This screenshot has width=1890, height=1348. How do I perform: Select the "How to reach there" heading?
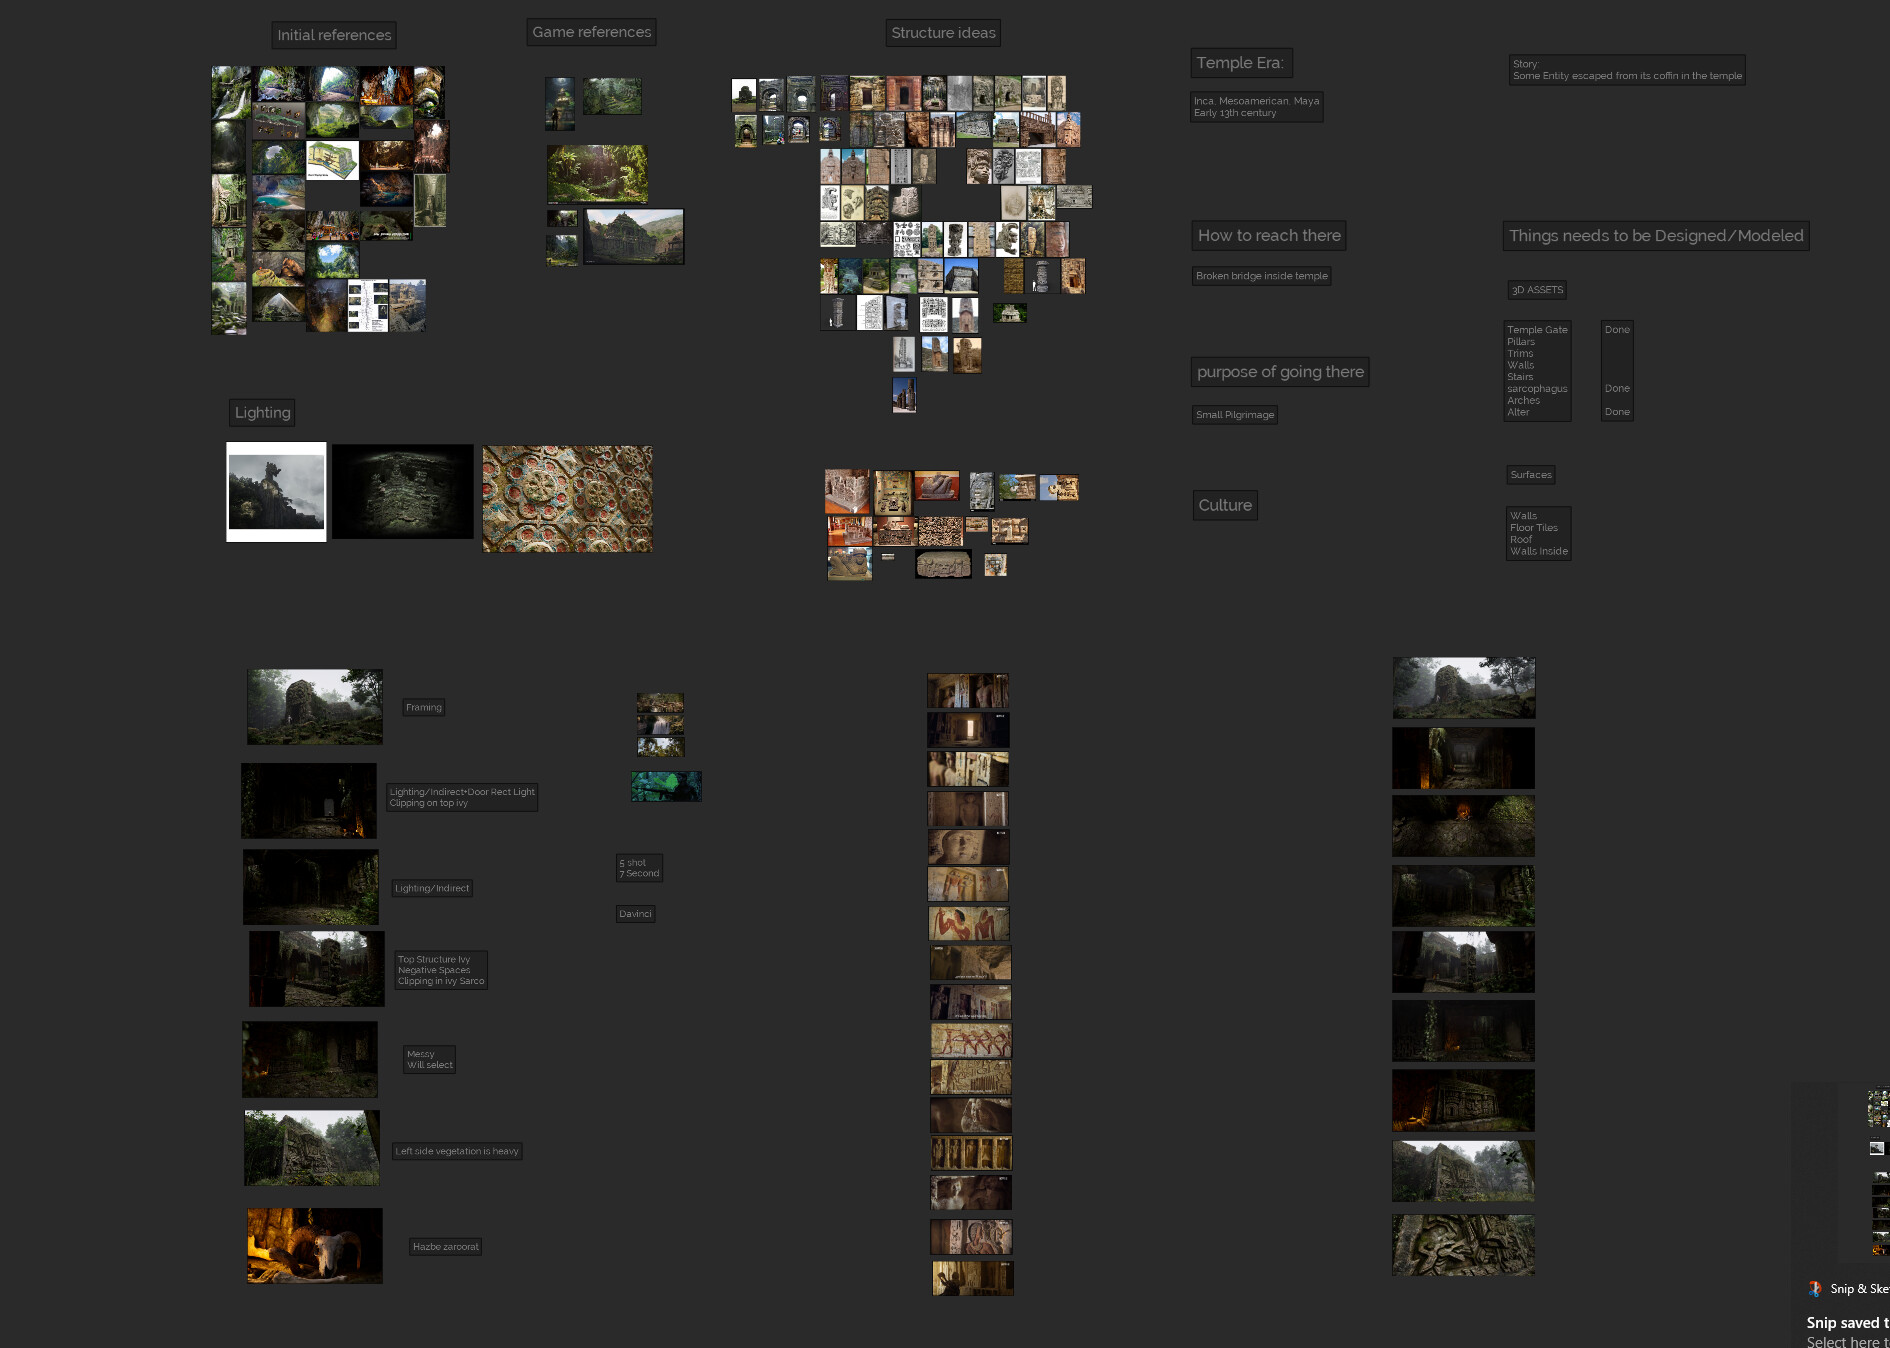tap(1269, 236)
